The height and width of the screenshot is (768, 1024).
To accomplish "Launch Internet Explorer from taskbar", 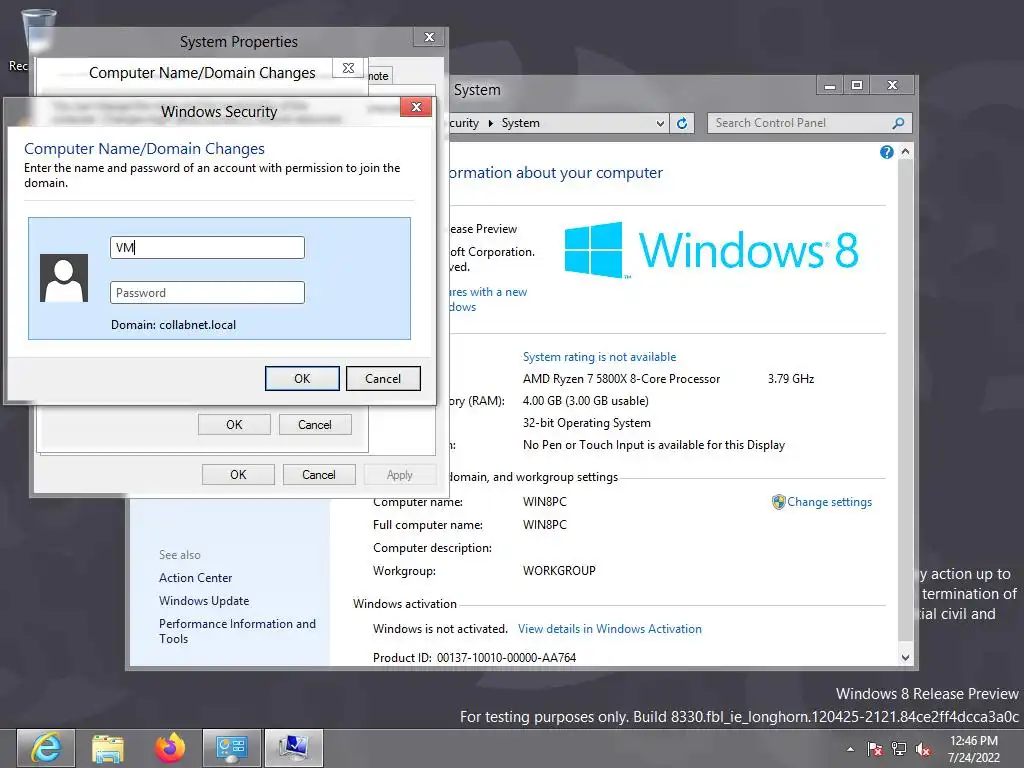I will [46, 748].
